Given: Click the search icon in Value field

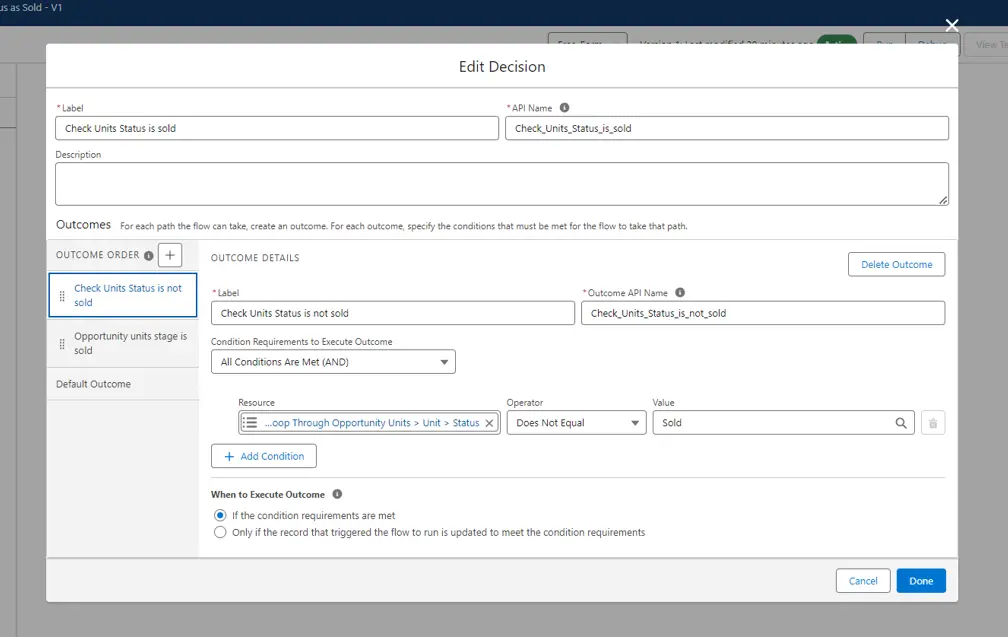Looking at the screenshot, I should pos(901,423).
